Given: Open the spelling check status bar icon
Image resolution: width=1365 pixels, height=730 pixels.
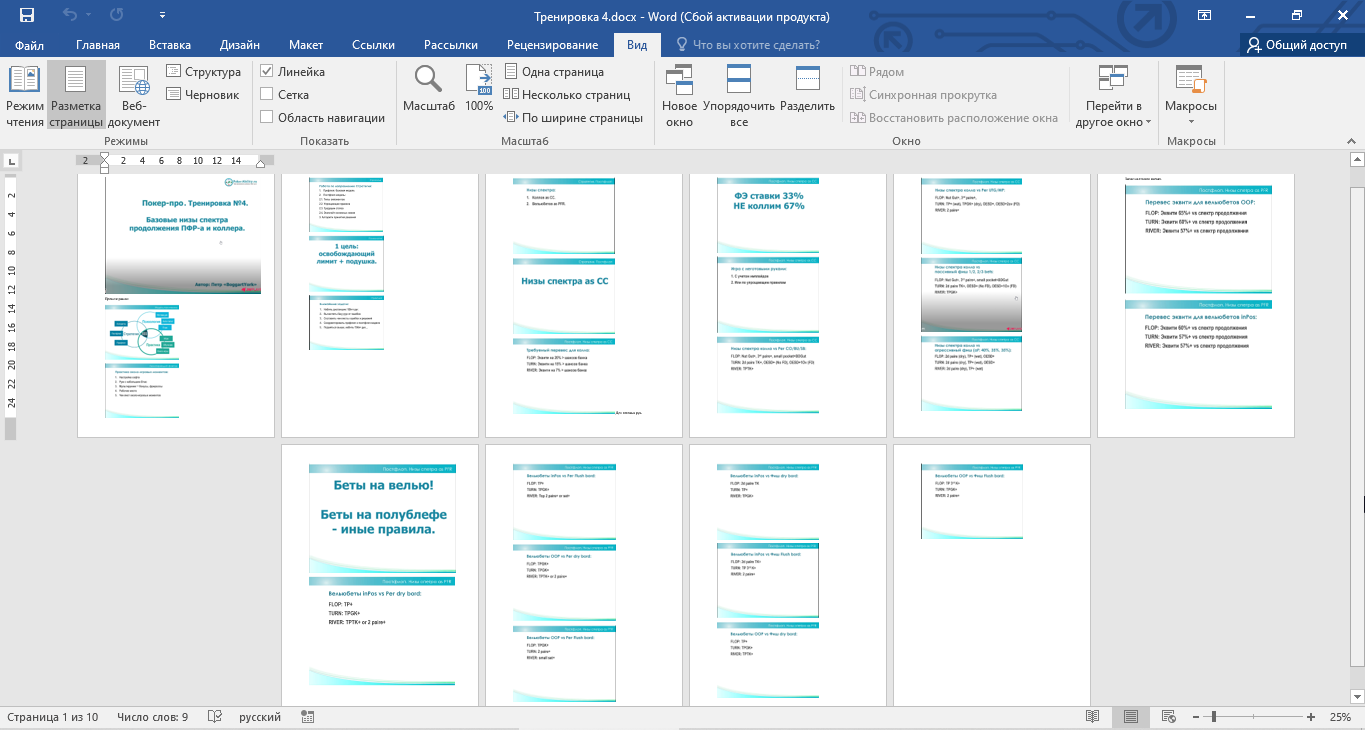Looking at the screenshot, I should 214,717.
